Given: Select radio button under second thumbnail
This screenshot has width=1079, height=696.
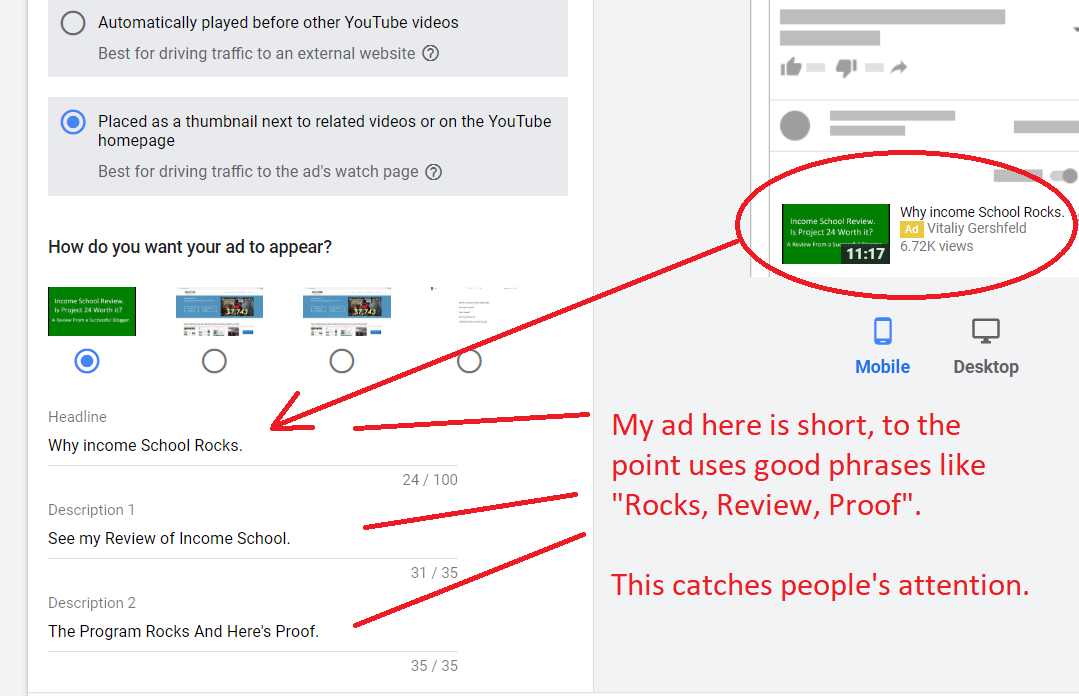Looking at the screenshot, I should point(214,361).
